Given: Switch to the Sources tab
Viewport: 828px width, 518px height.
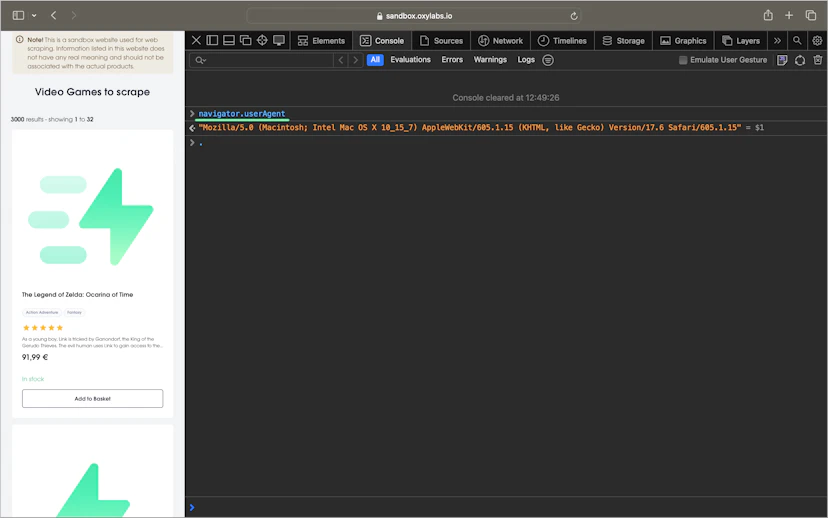Looking at the screenshot, I should click(441, 41).
